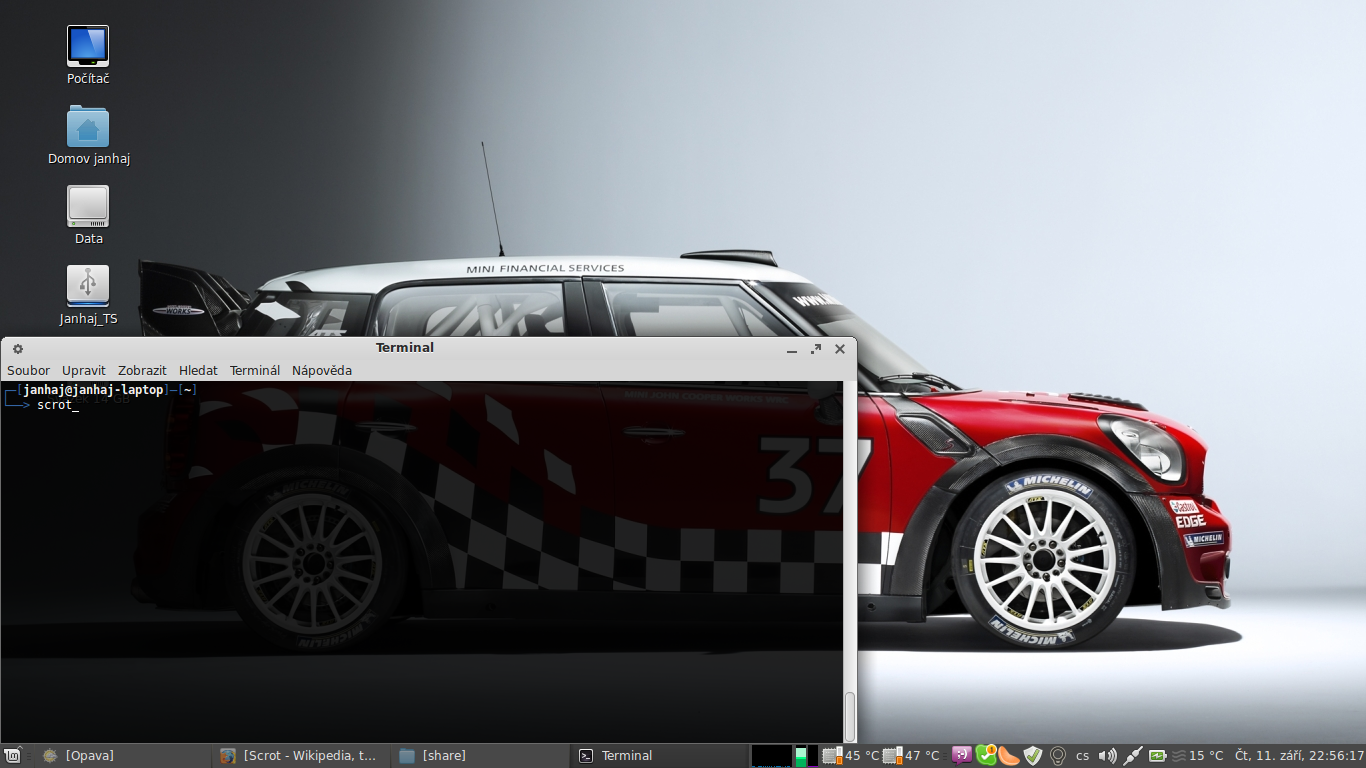Switch keyboard layout via cs indicator

click(1083, 756)
